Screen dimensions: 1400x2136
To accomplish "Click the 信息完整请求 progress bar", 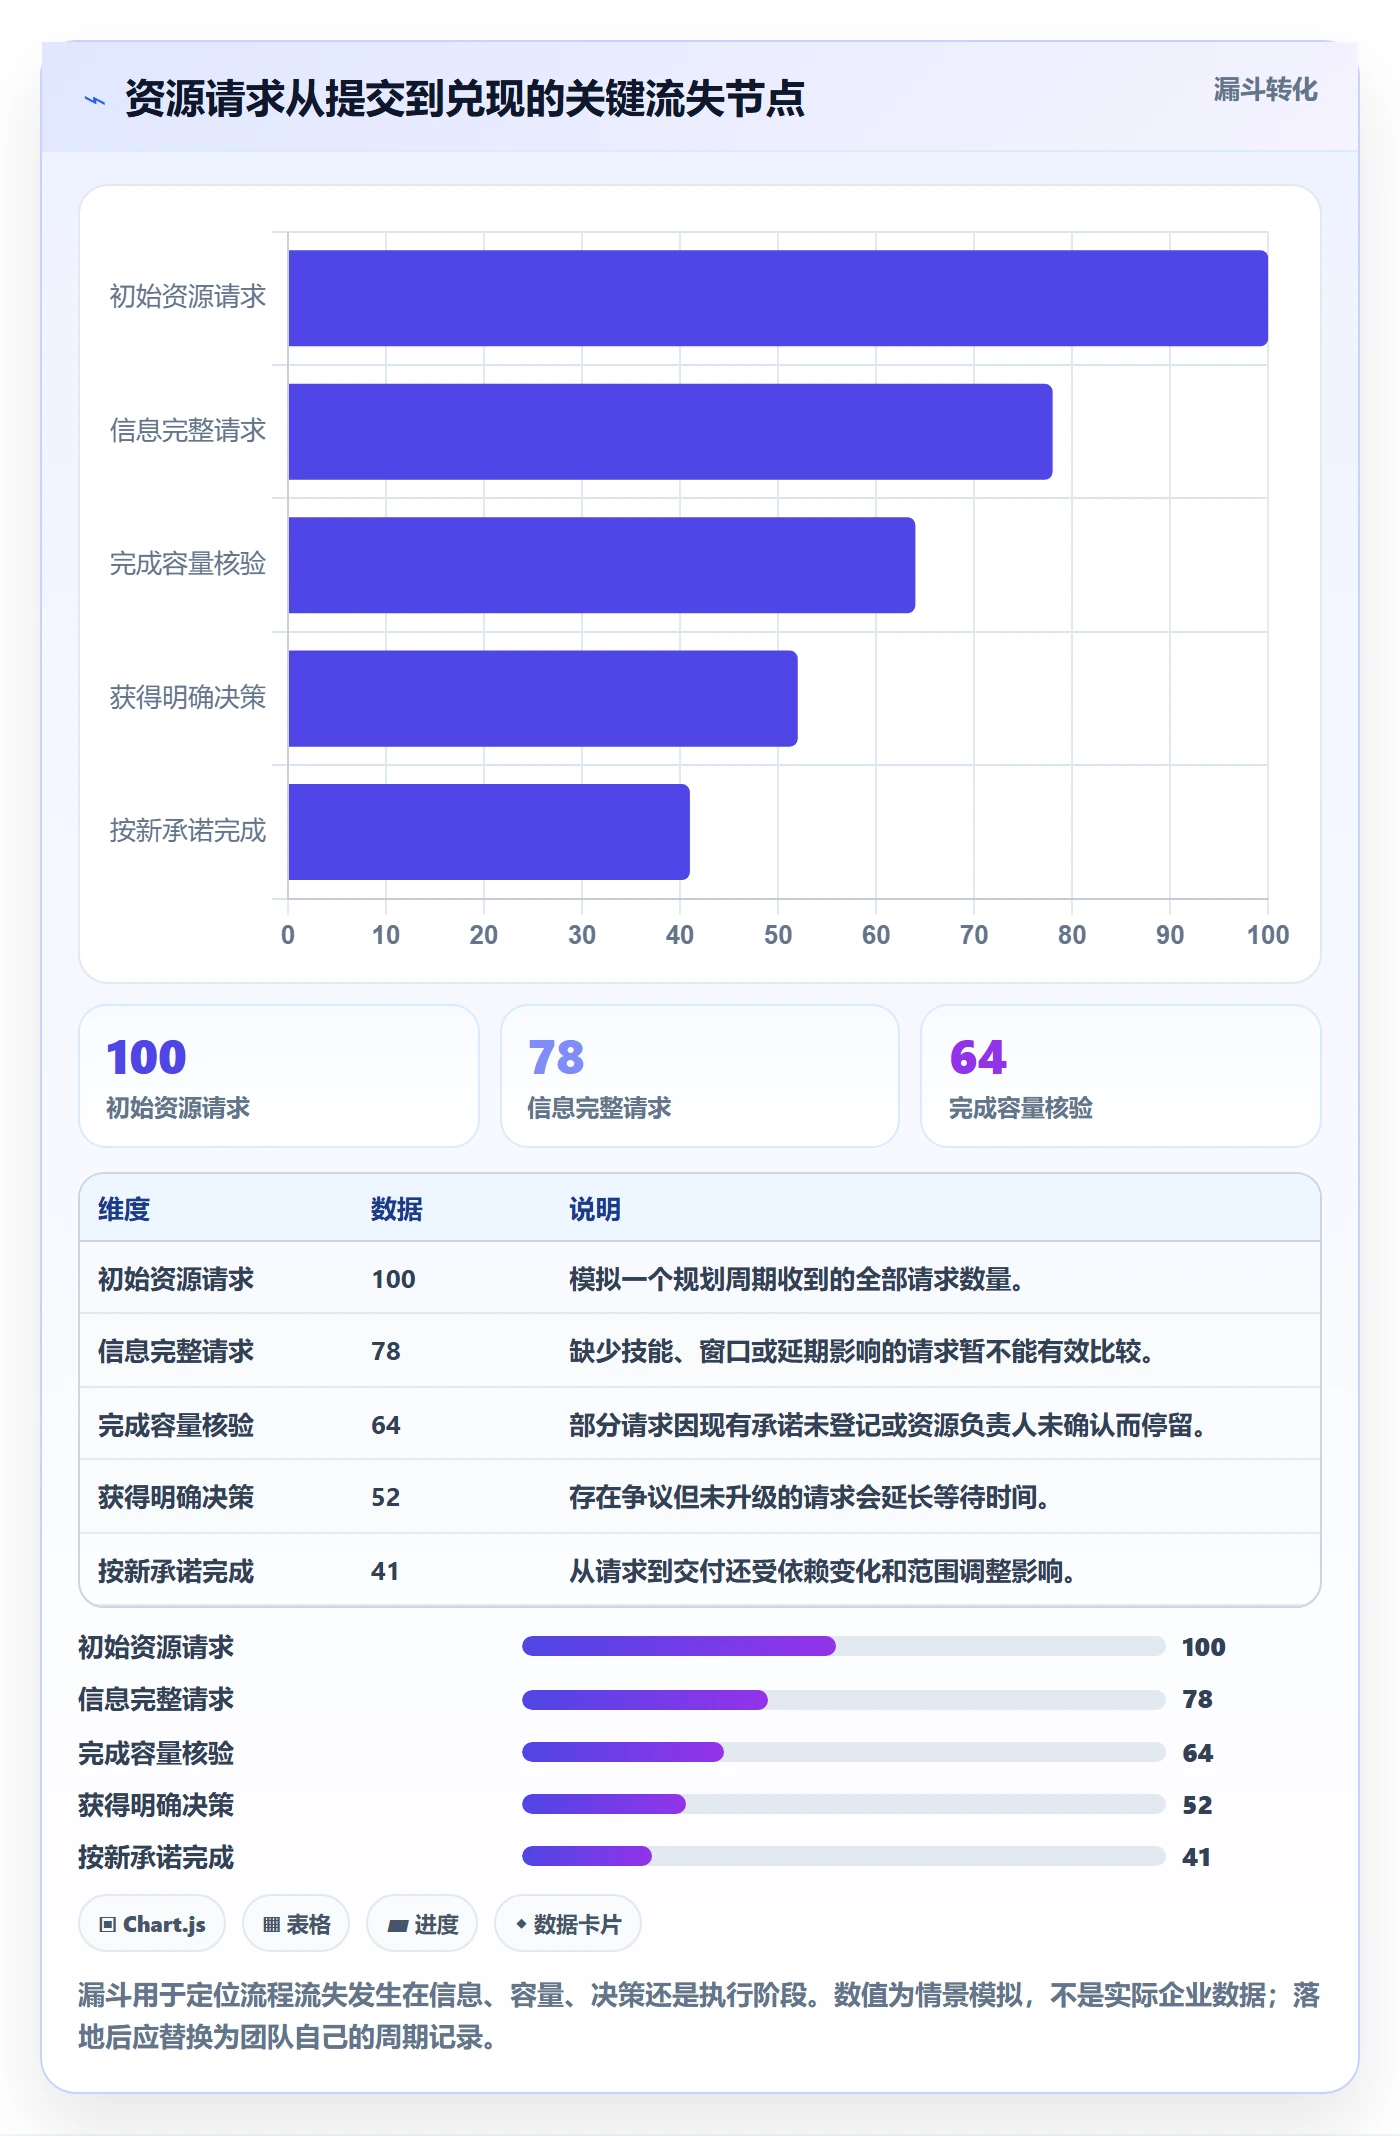I will 844,1699.
